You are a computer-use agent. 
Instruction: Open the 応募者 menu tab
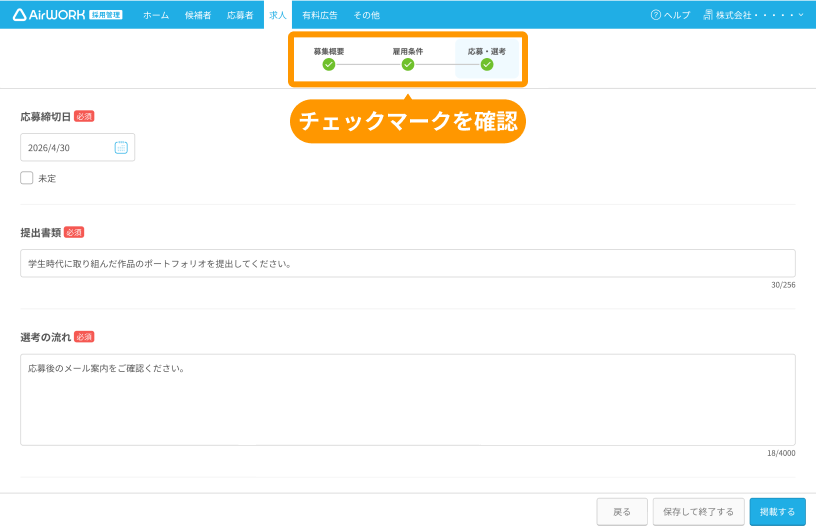[240, 15]
